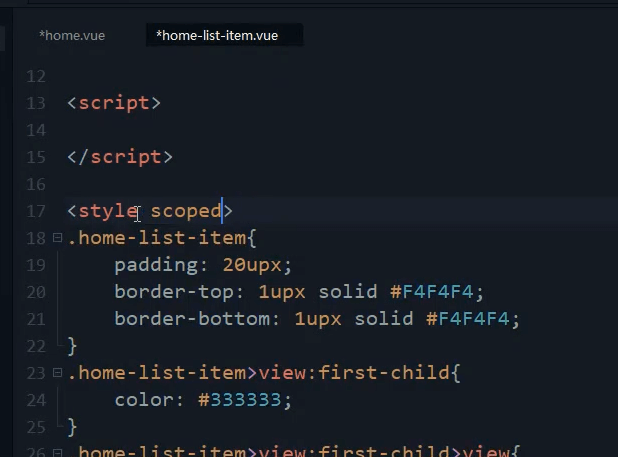
Task: Click the 'scoped' attribute on line 17
Action: click(186, 212)
